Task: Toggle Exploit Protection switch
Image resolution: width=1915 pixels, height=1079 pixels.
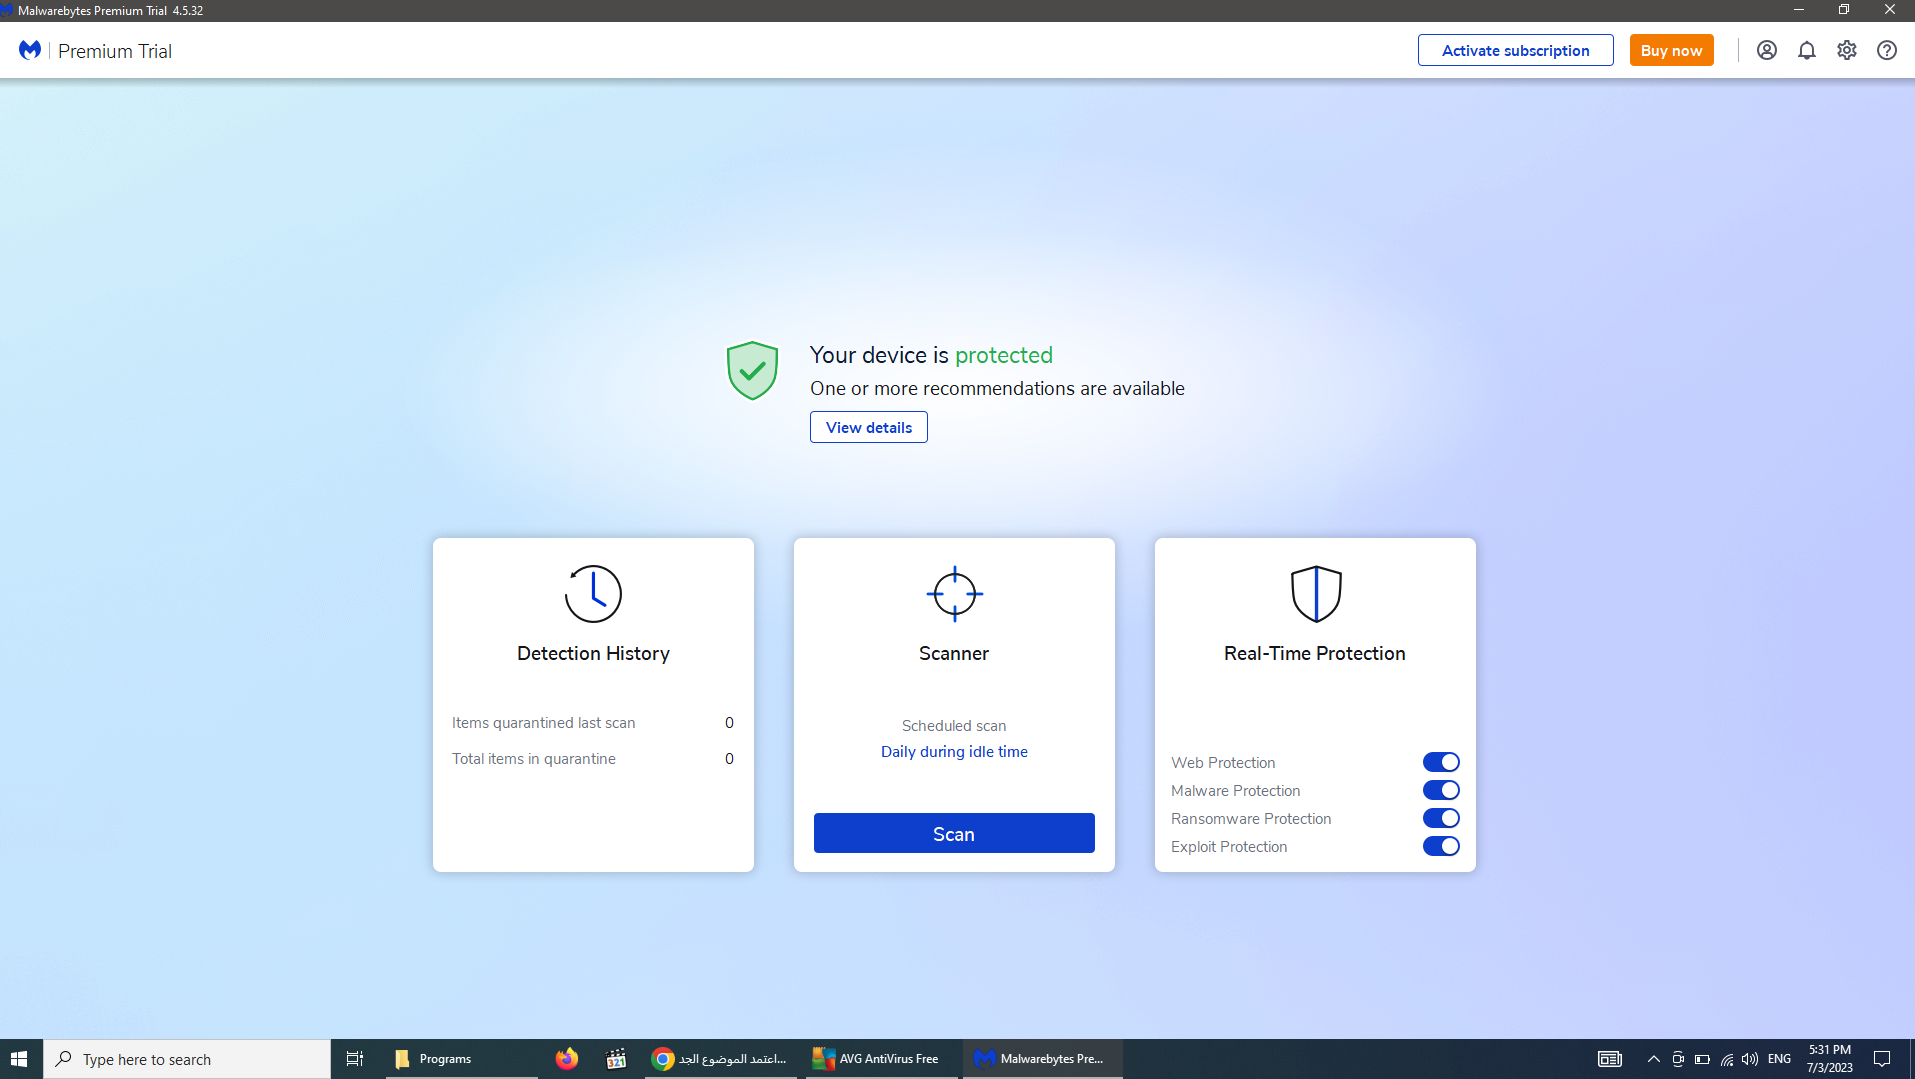Action: (1441, 846)
